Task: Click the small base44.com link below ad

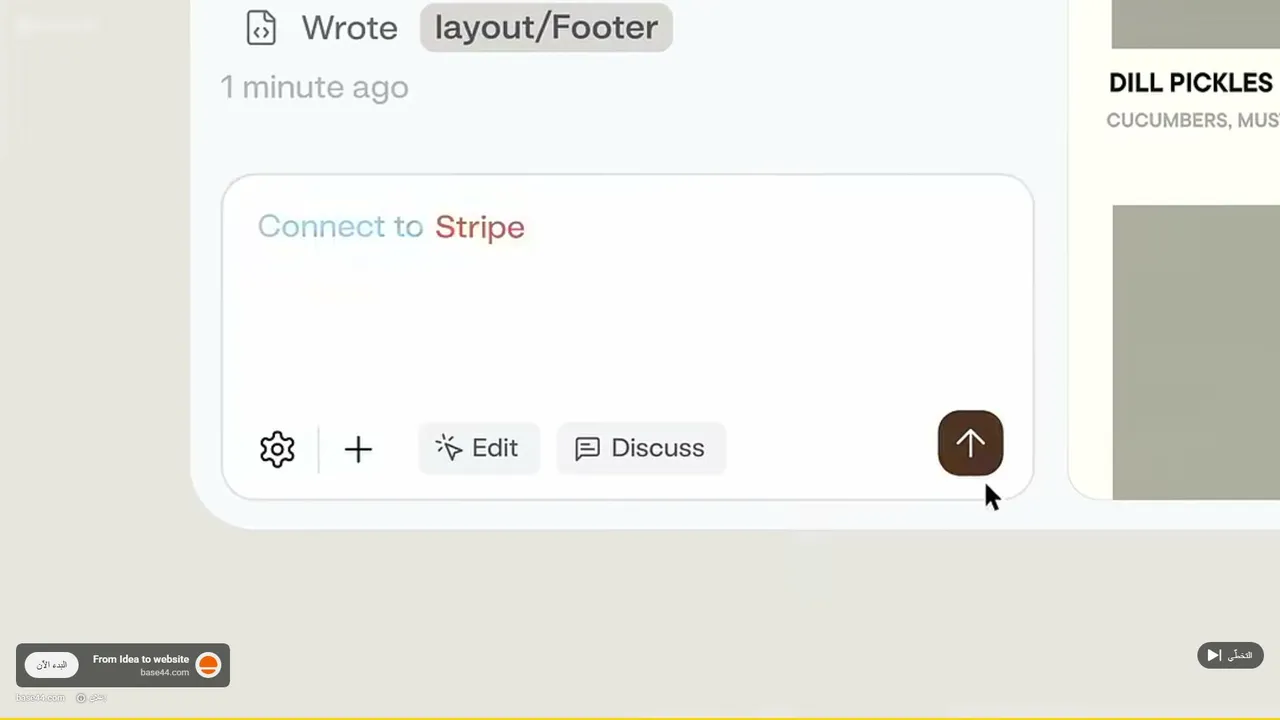Action: click(x=40, y=698)
